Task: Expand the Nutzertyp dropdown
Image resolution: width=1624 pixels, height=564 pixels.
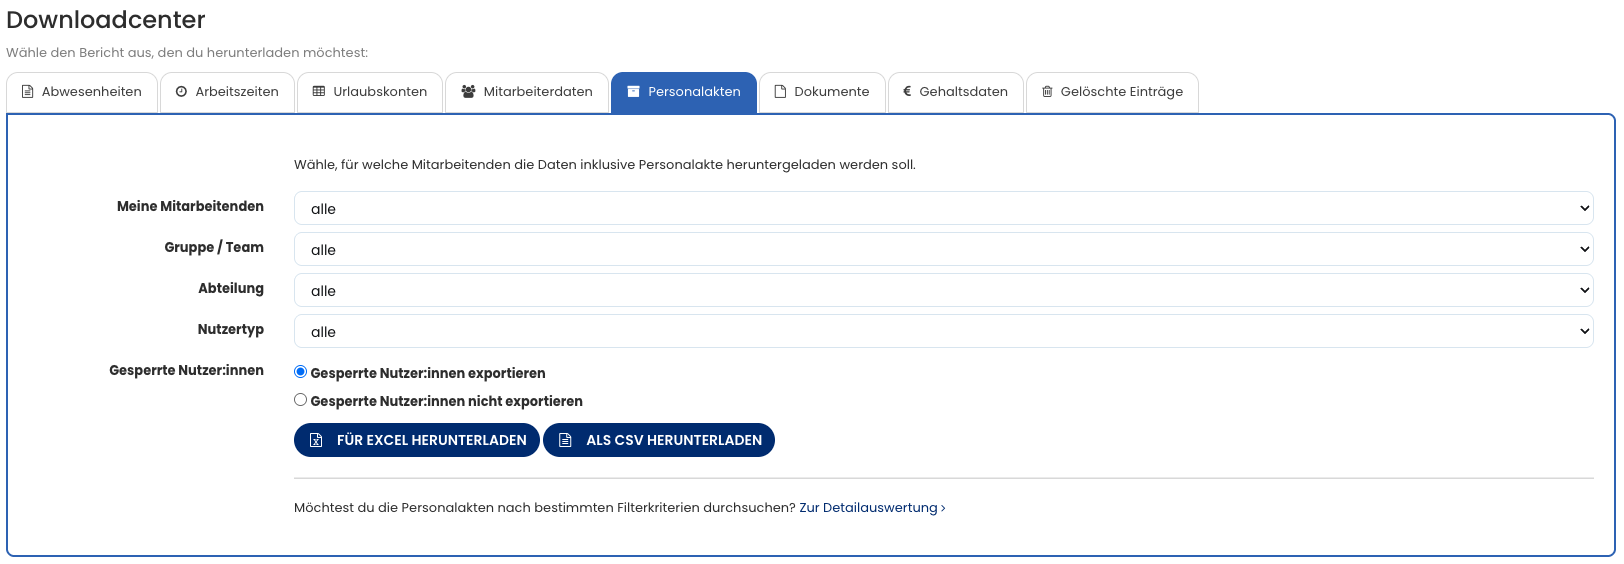Action: click(x=943, y=331)
